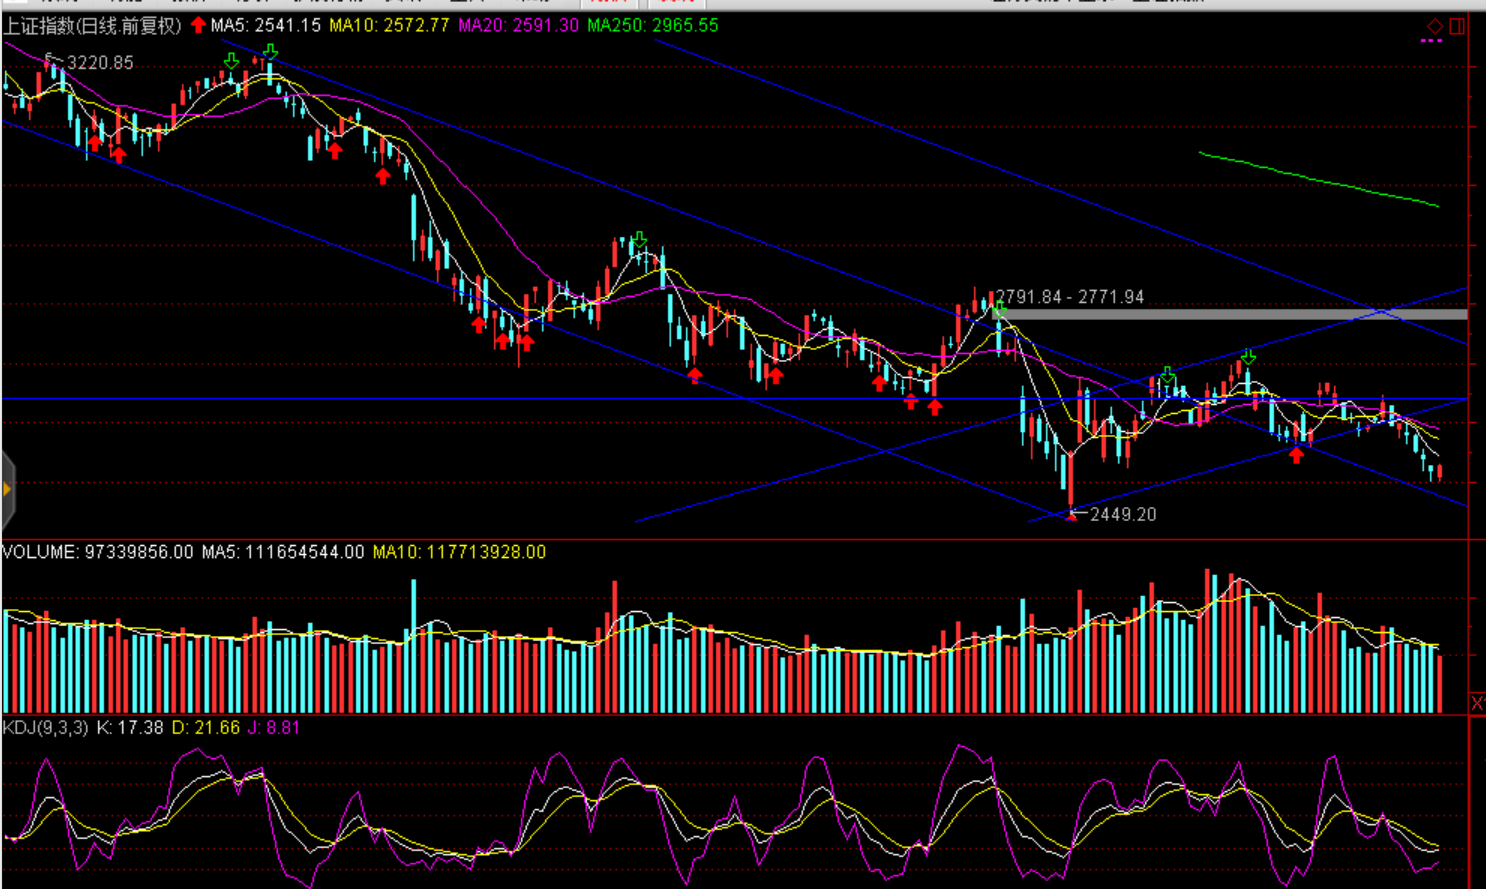Click the red diamond icon at chart top-right
The image size is (1486, 889).
point(1435,26)
